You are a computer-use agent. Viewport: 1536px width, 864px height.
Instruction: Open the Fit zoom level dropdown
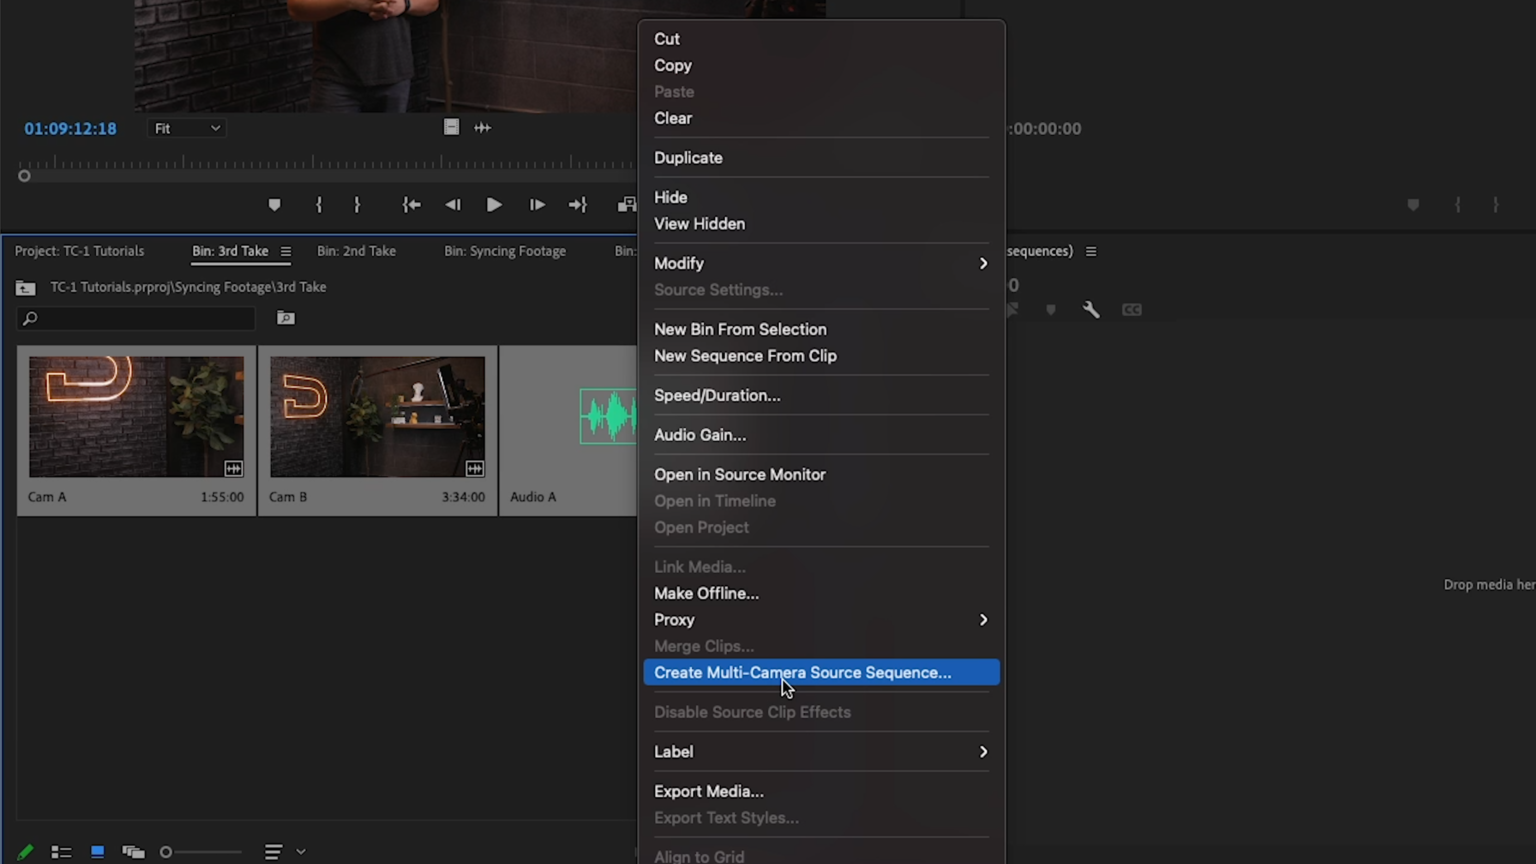tap(186, 128)
